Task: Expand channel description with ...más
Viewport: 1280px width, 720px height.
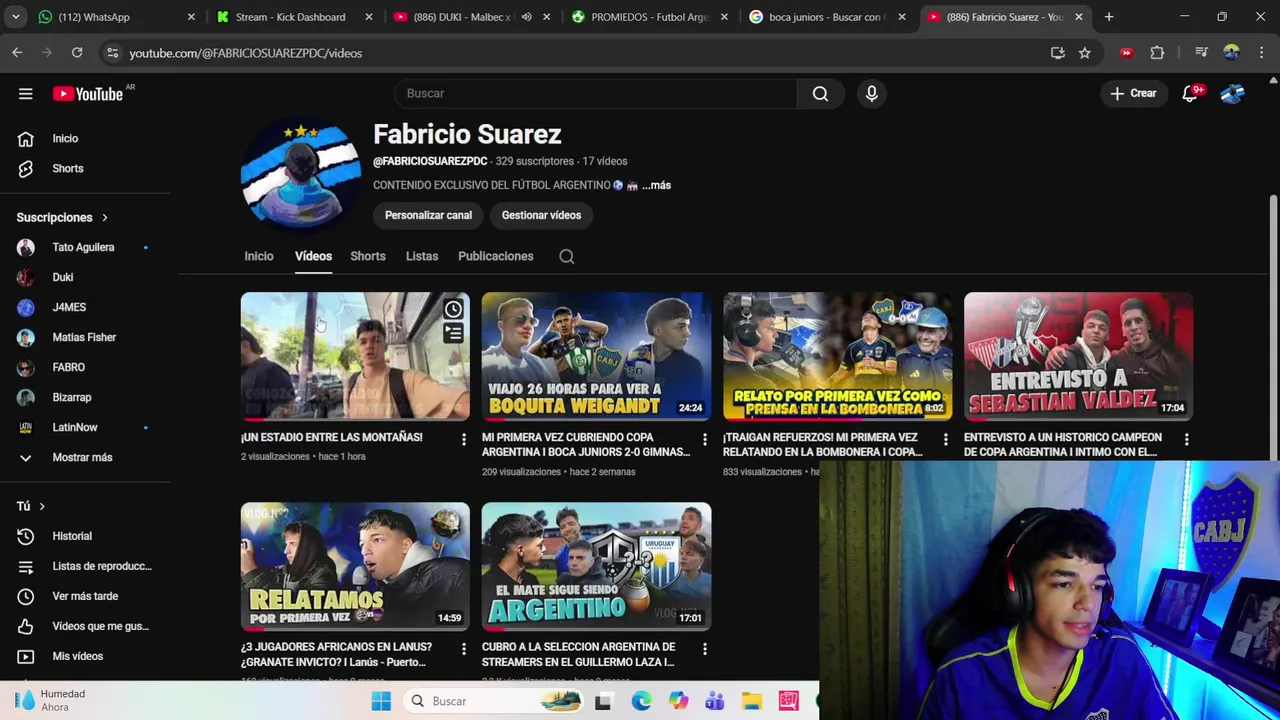Action: pyautogui.click(x=656, y=185)
